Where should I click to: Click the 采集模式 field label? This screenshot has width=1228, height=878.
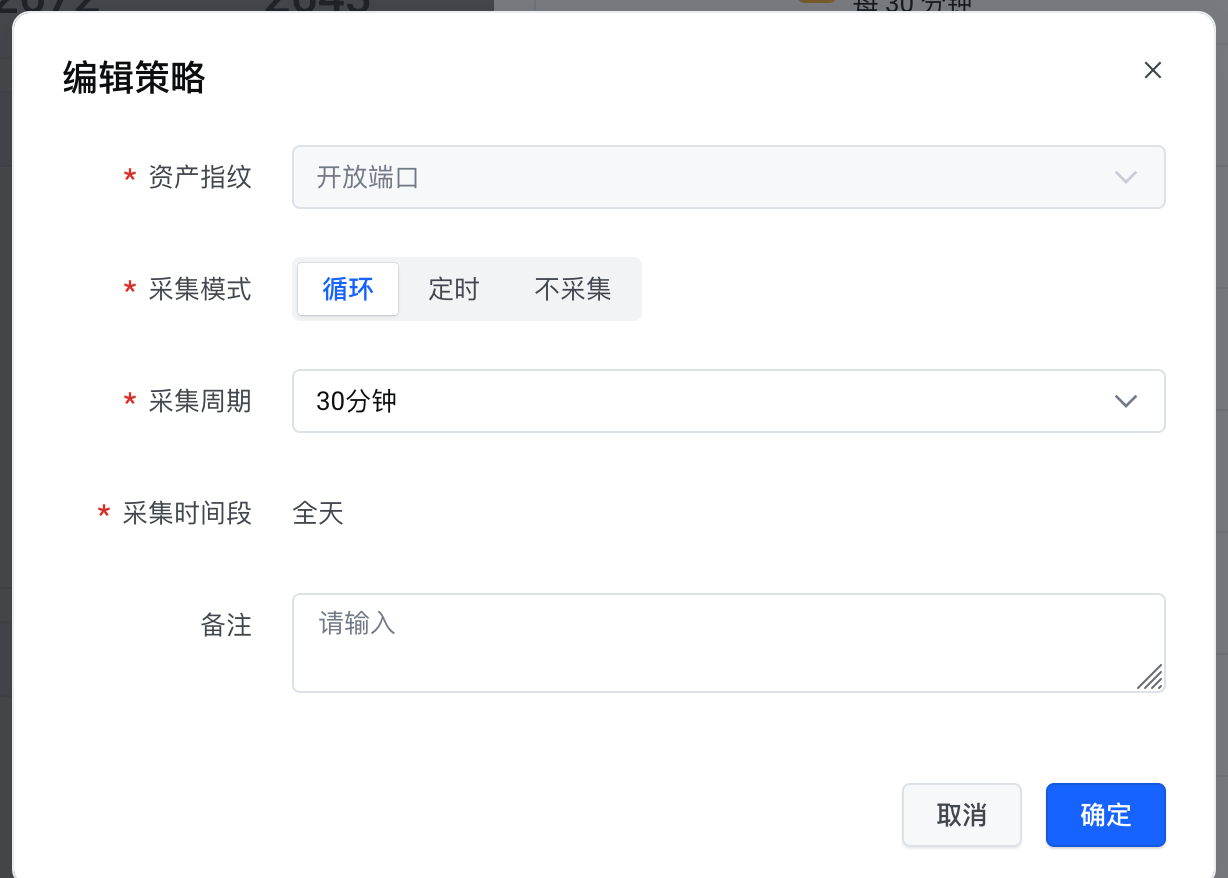click(x=200, y=290)
